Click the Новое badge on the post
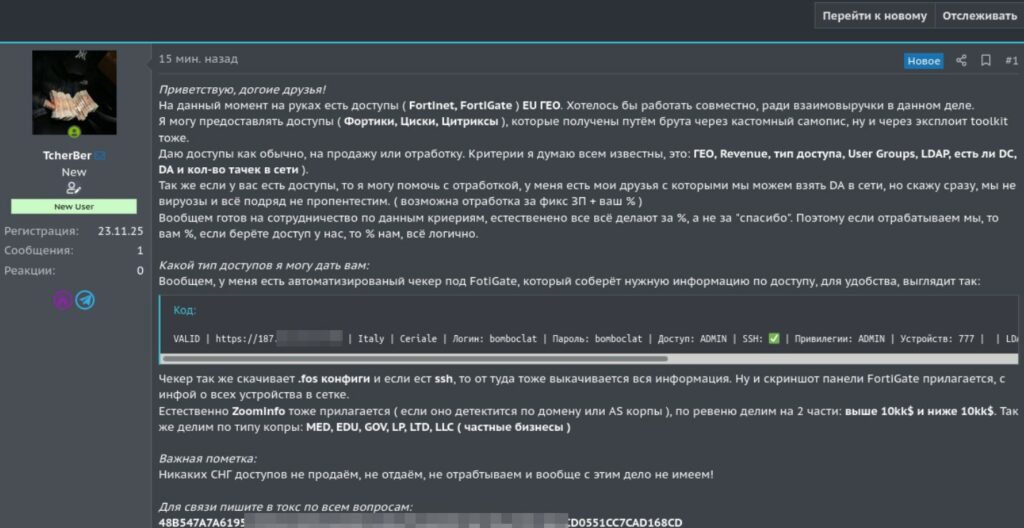This screenshot has width=1024, height=528. (x=923, y=61)
